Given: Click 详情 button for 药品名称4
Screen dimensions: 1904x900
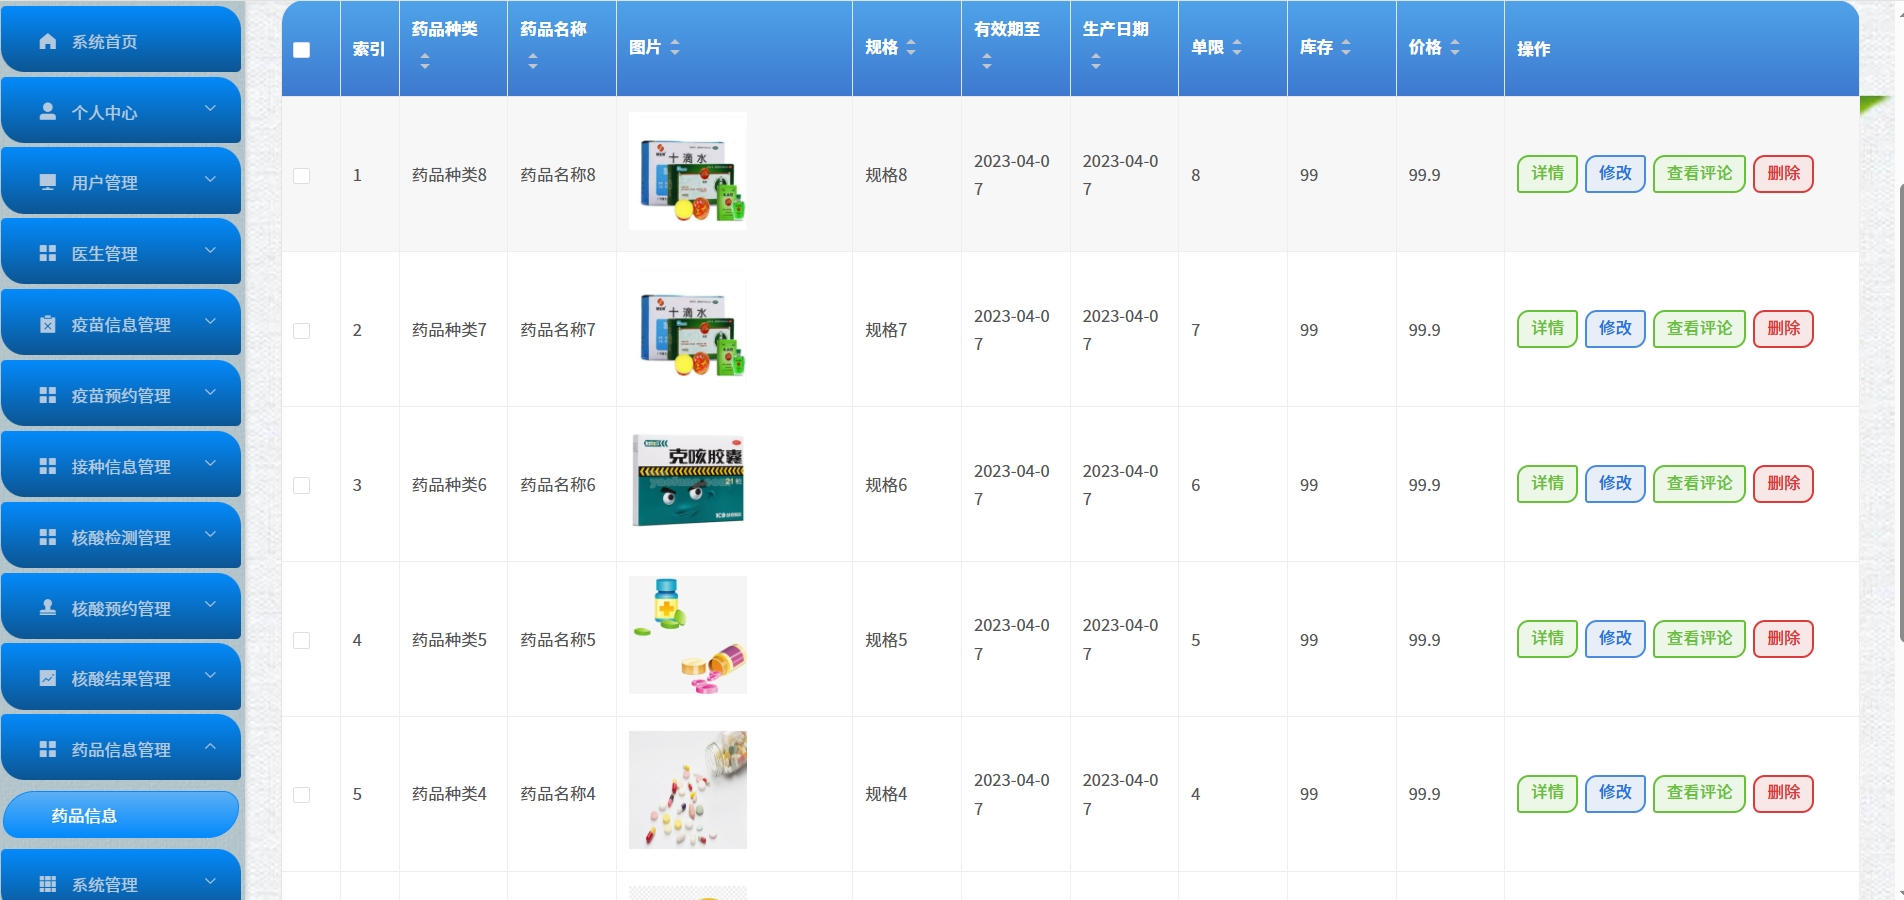Looking at the screenshot, I should click(x=1547, y=793).
